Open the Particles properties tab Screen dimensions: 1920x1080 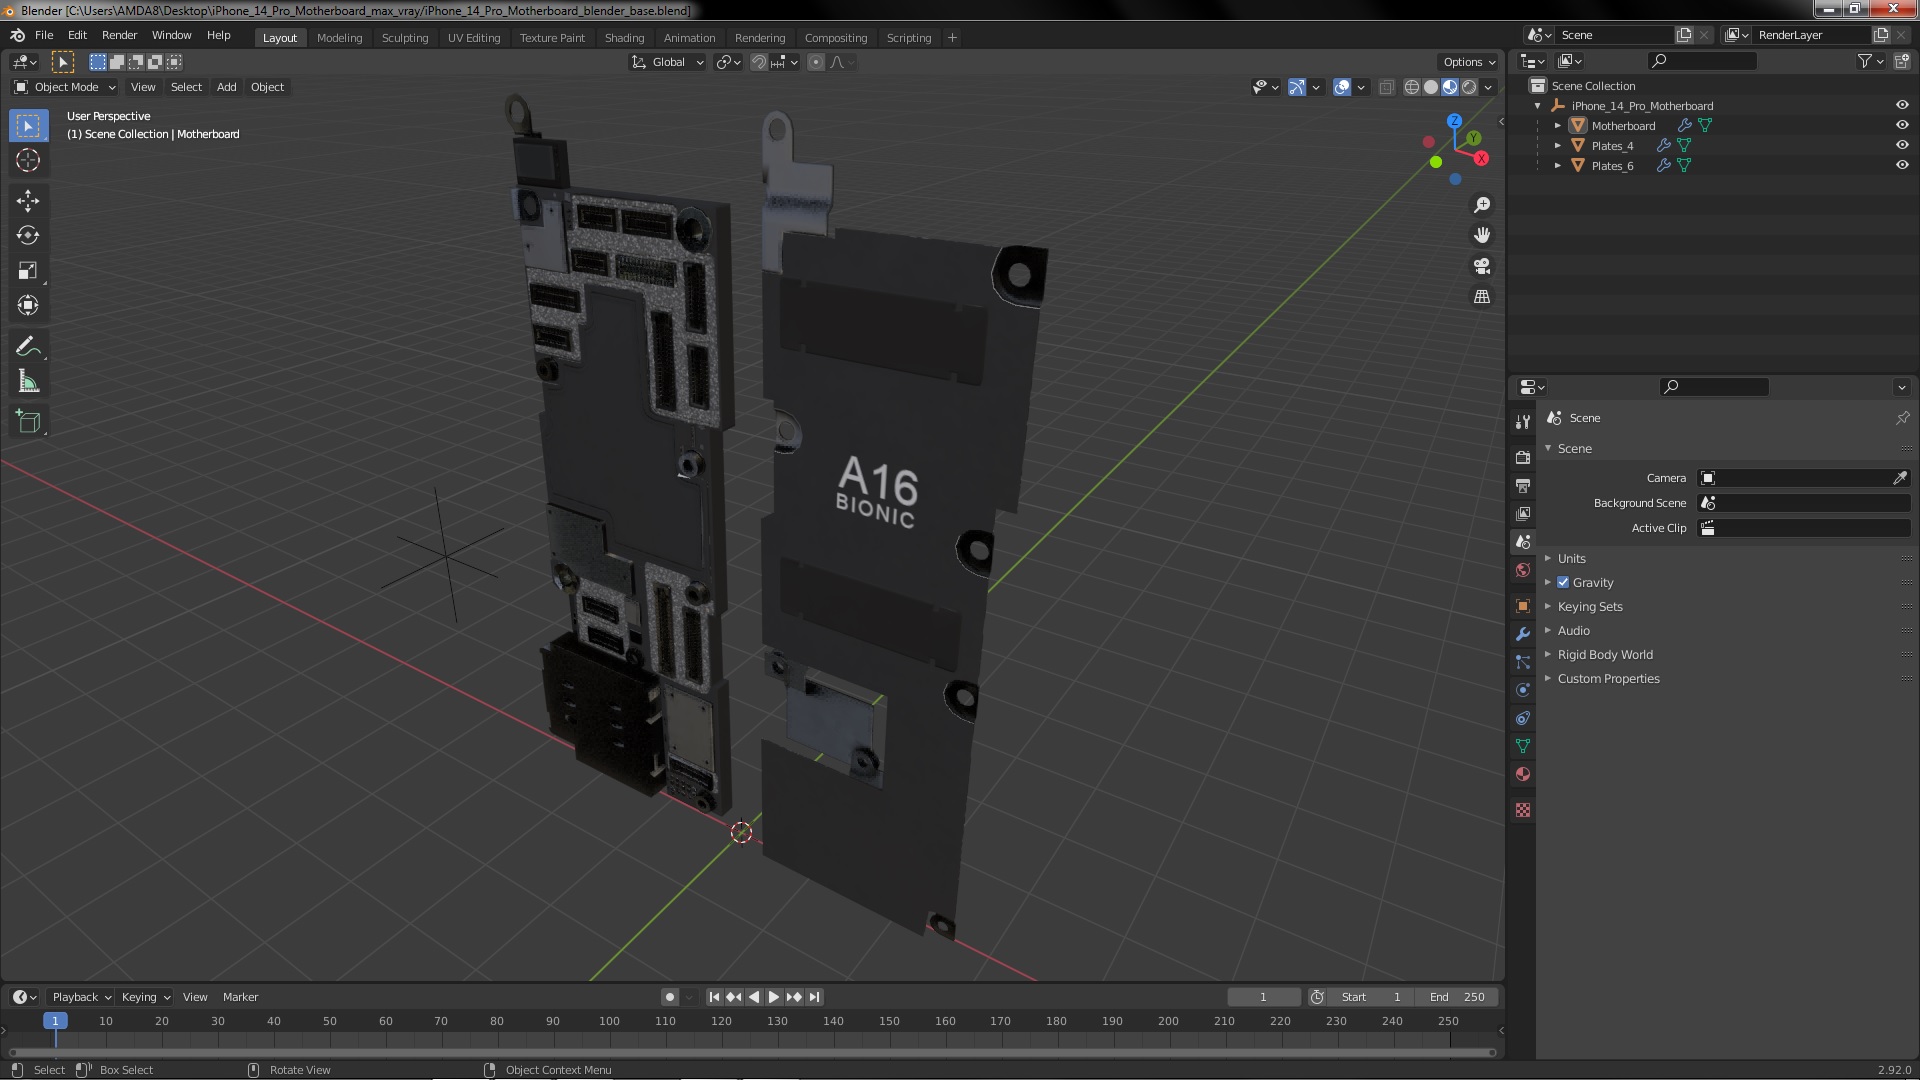(x=1523, y=662)
